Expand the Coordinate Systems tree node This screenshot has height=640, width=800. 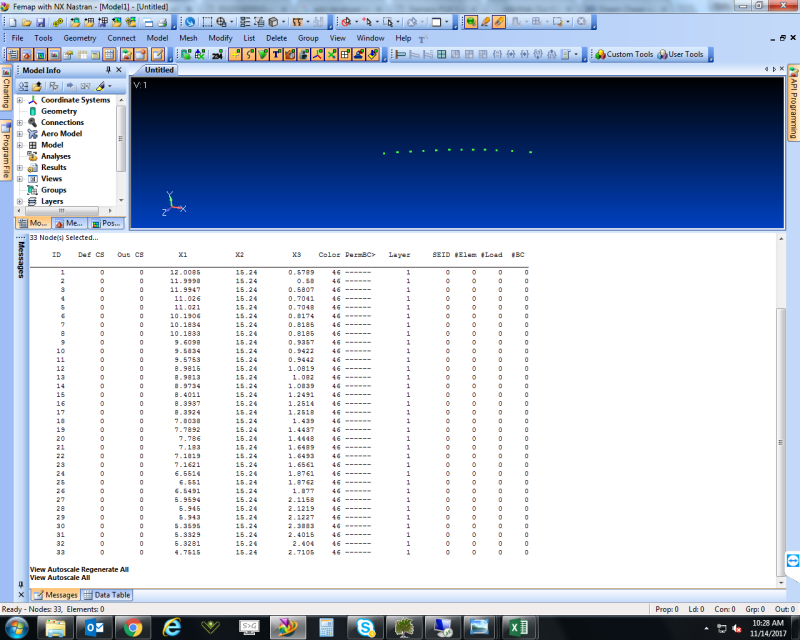click(x=20, y=100)
